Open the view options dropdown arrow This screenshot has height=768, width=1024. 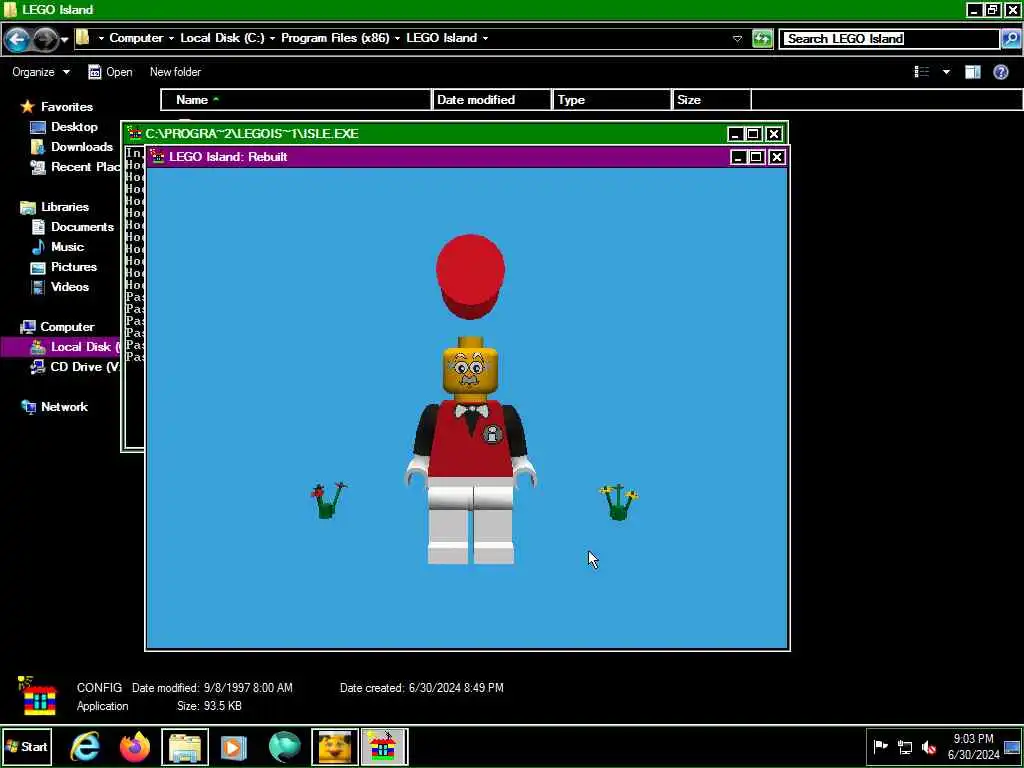click(x=946, y=72)
